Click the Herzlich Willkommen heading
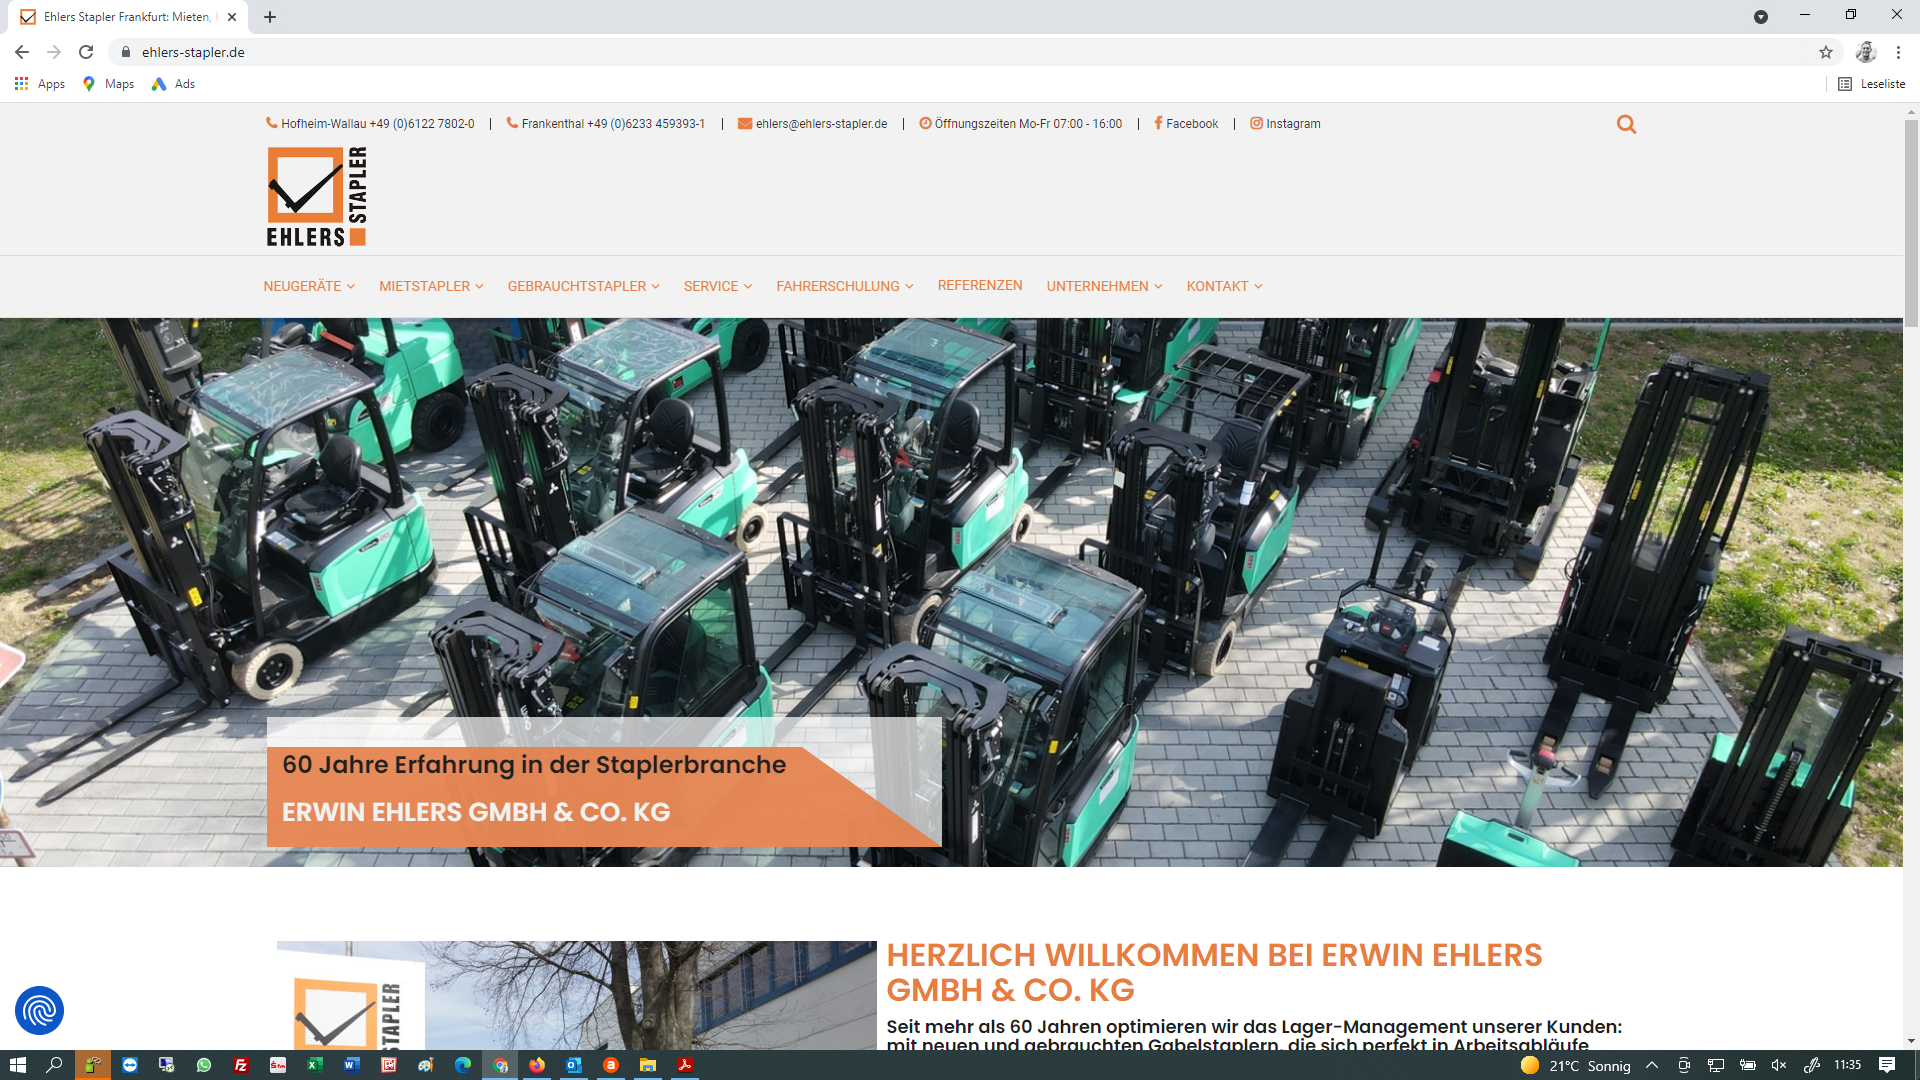Screen dimensions: 1920x1080 tap(1214, 972)
